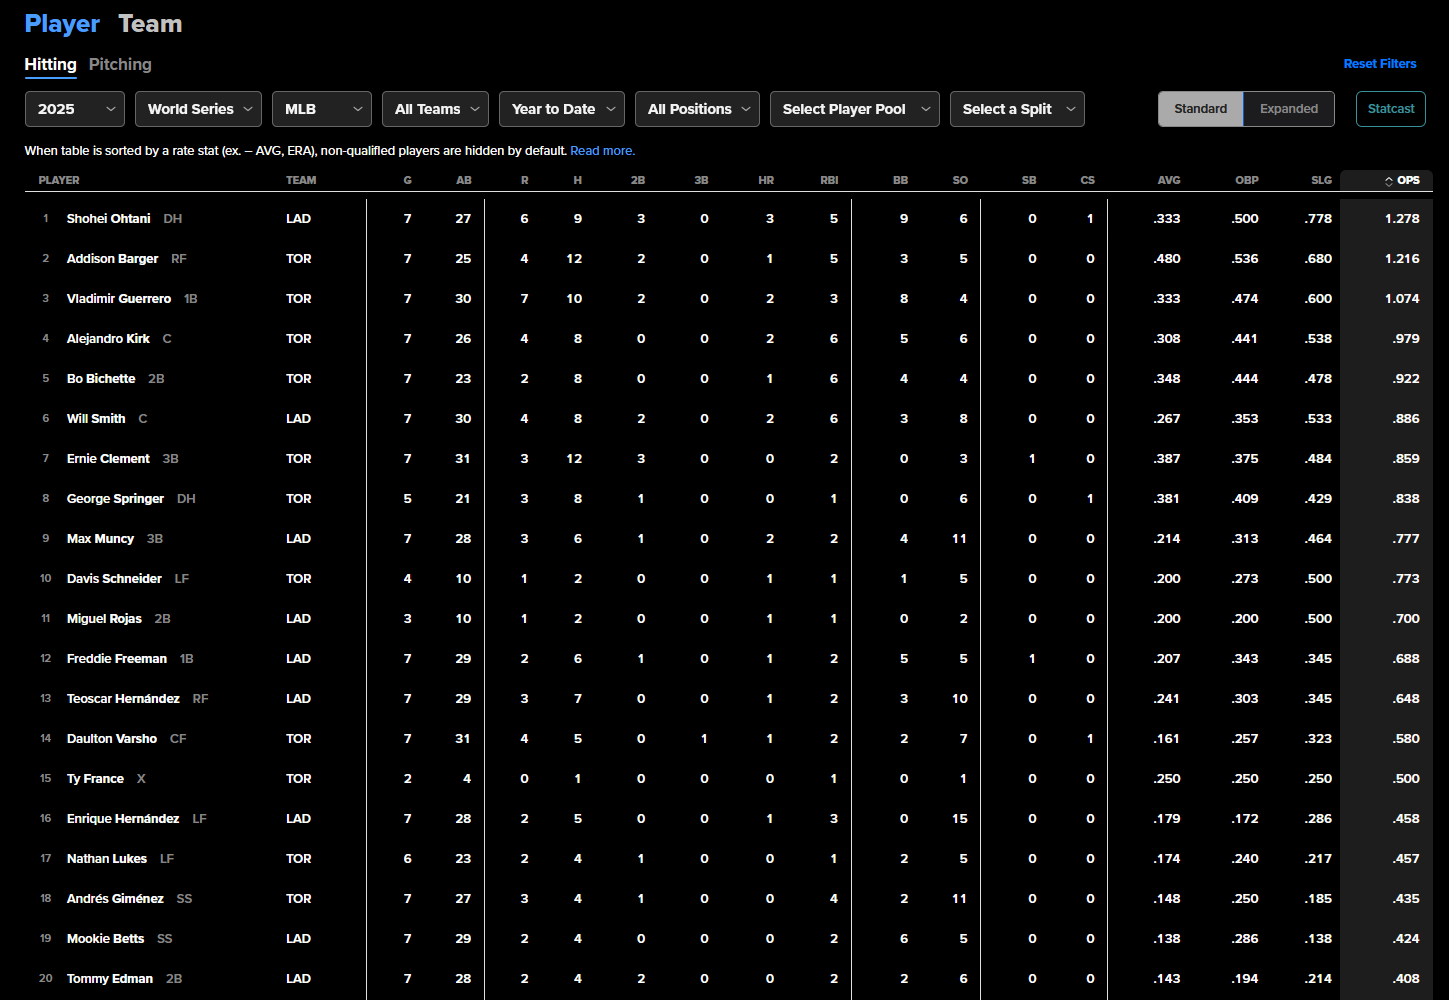
Task: Sort by the H column header
Action: (578, 181)
